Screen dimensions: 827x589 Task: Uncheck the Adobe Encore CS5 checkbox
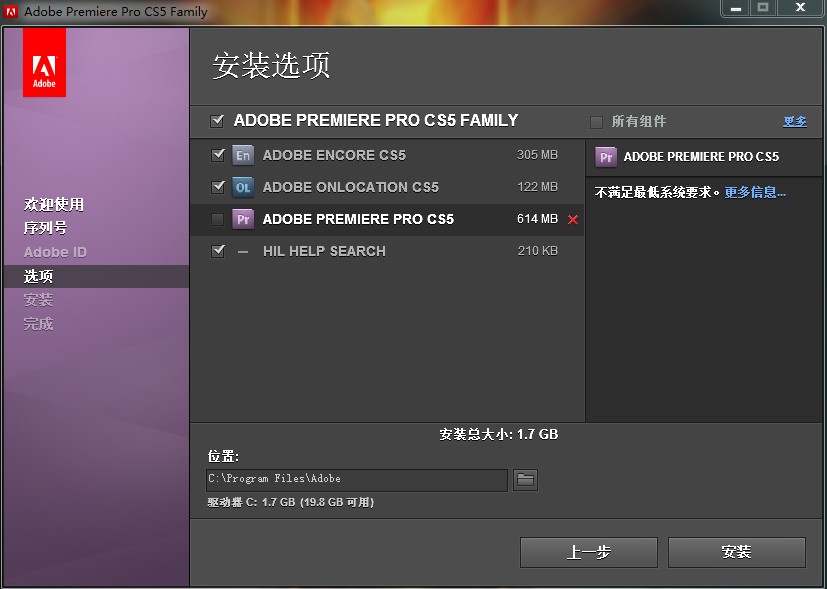point(218,155)
